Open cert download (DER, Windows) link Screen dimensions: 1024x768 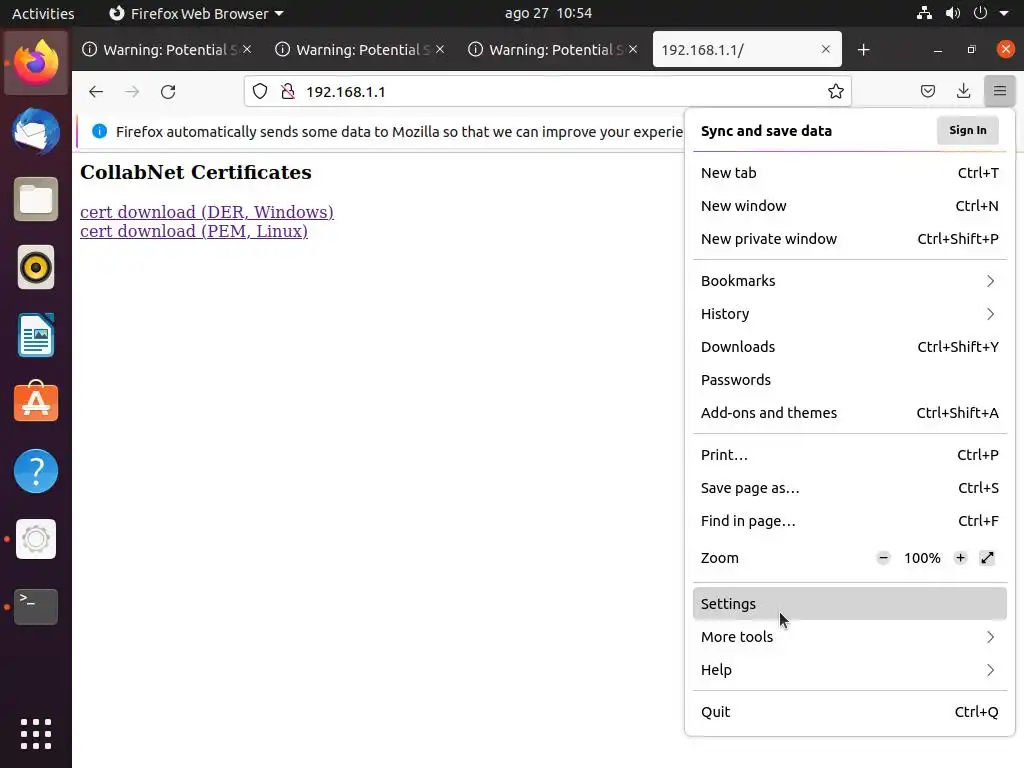(x=207, y=212)
